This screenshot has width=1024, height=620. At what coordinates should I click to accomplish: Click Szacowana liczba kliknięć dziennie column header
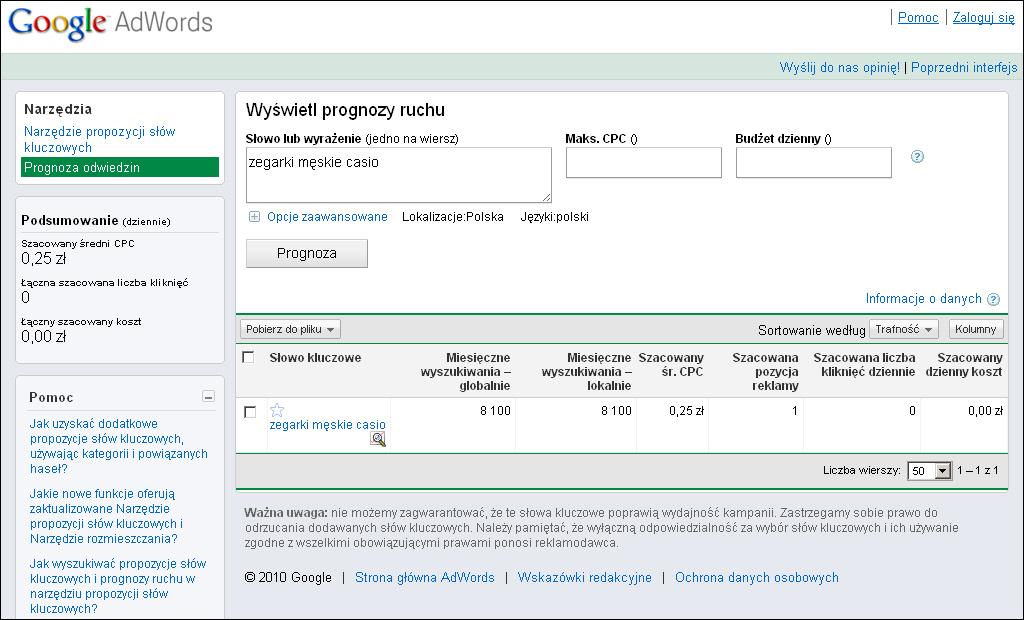pyautogui.click(x=865, y=365)
